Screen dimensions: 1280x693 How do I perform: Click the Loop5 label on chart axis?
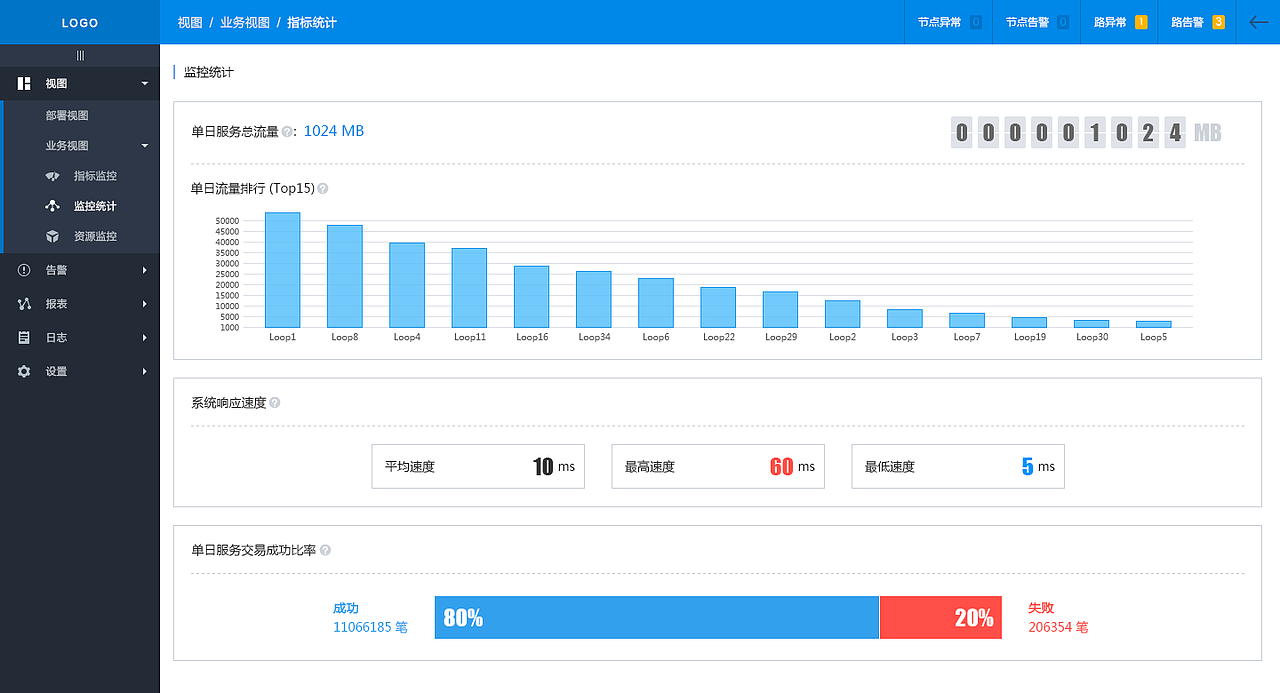[x=1153, y=337]
